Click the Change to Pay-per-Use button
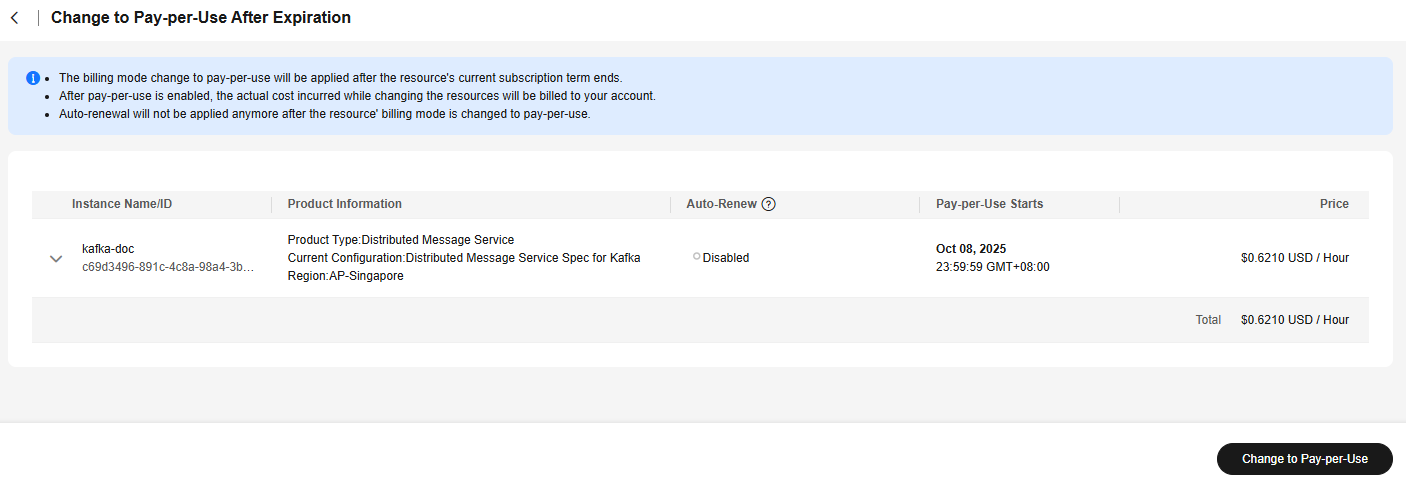The image size is (1406, 484). pos(1304,459)
